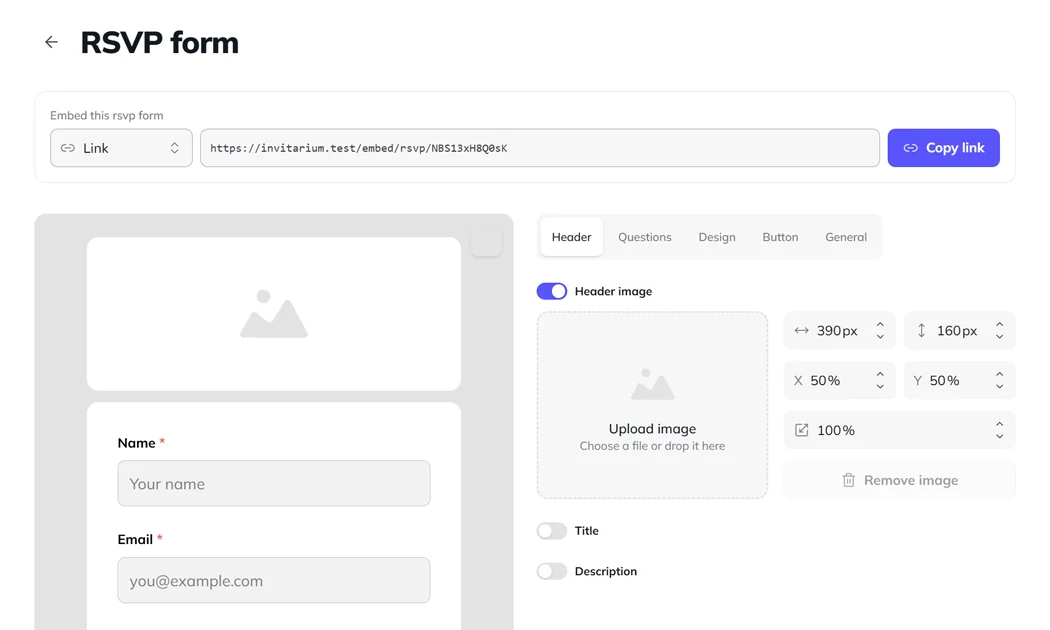Image resolution: width=1050 pixels, height=630 pixels.
Task: Open the Design tab
Action: [x=717, y=237]
